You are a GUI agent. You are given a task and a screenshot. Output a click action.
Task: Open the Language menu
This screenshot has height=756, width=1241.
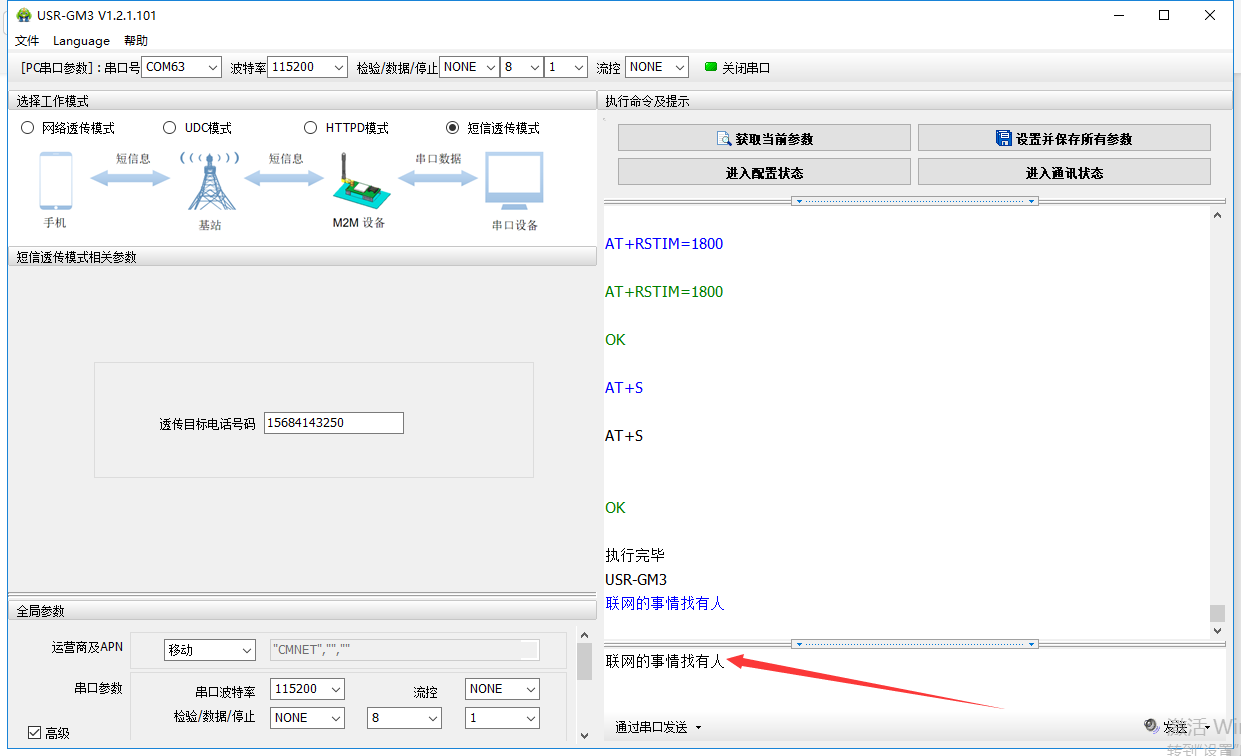tap(81, 41)
